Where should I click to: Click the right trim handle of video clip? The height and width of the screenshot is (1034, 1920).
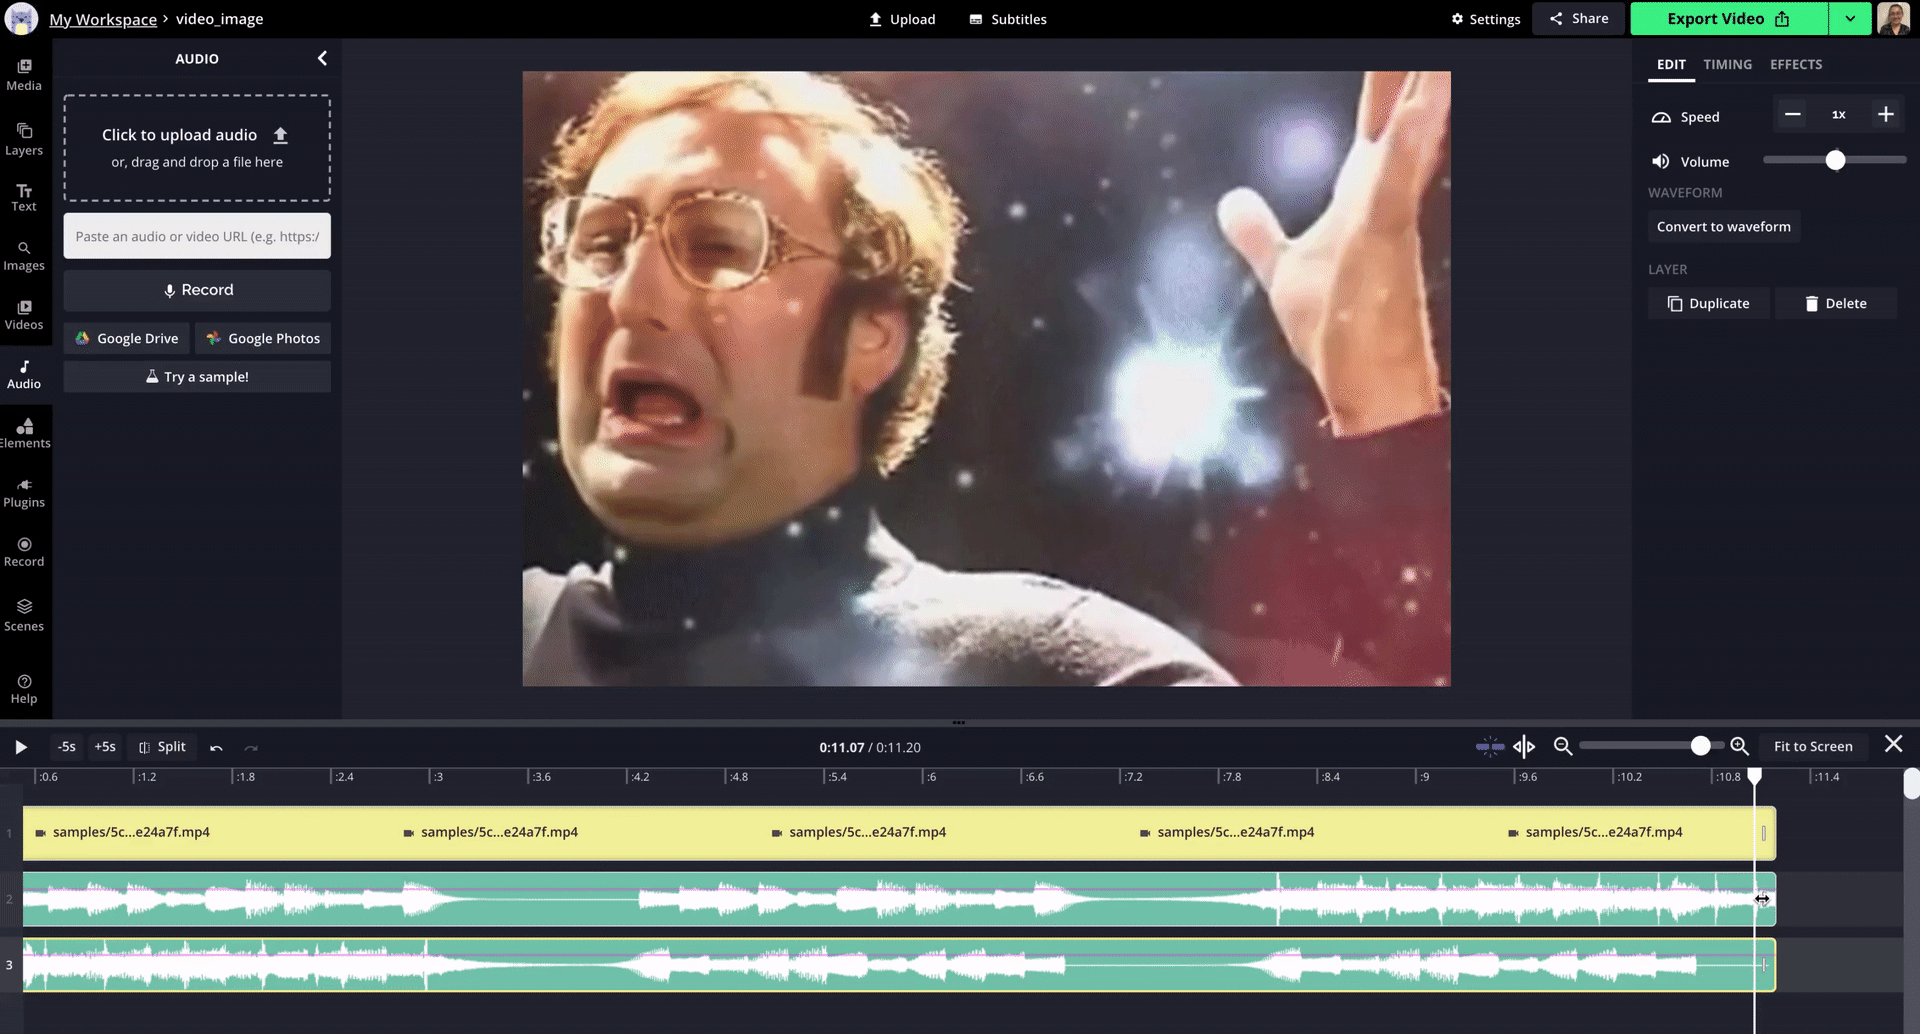1764,833
